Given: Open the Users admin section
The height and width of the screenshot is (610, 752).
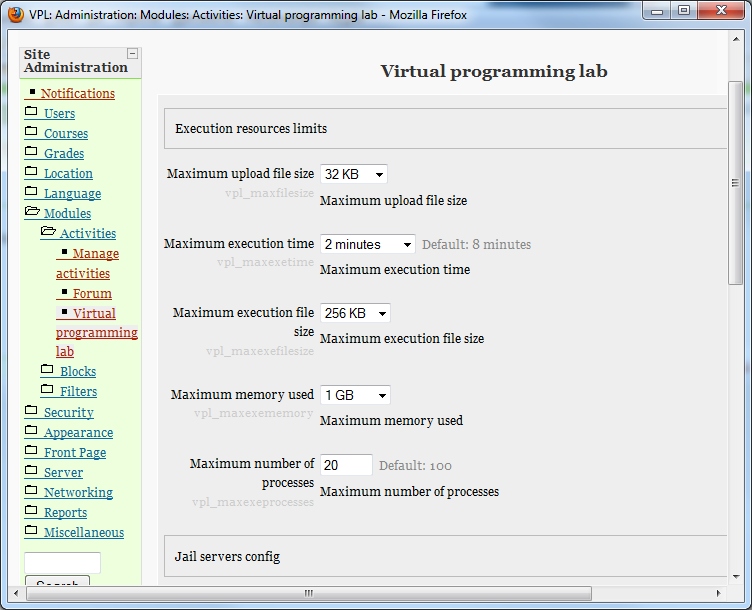Looking at the screenshot, I should click(x=59, y=114).
